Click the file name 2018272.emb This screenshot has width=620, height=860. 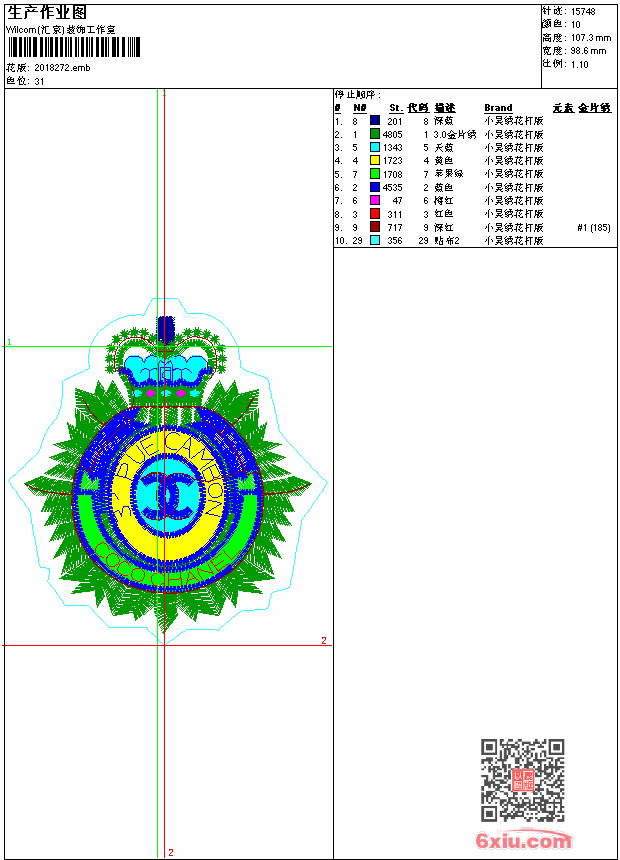tap(62, 67)
